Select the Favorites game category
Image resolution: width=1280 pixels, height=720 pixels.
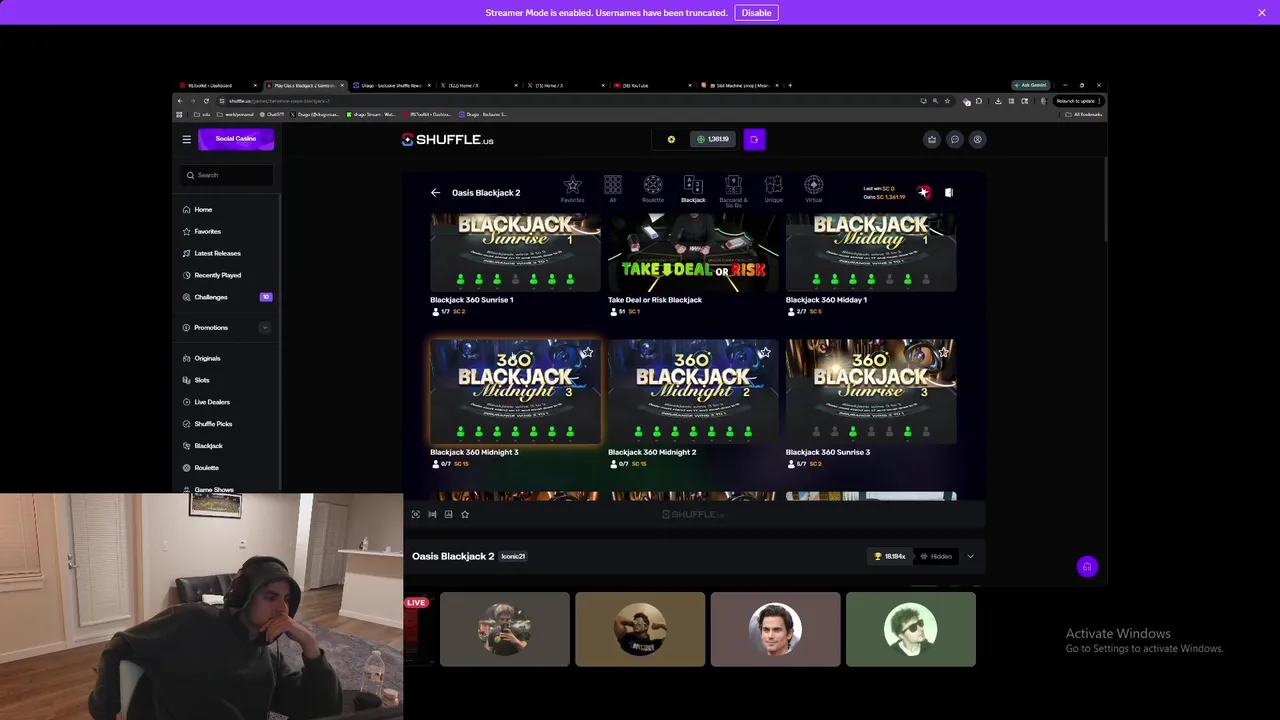point(572,189)
